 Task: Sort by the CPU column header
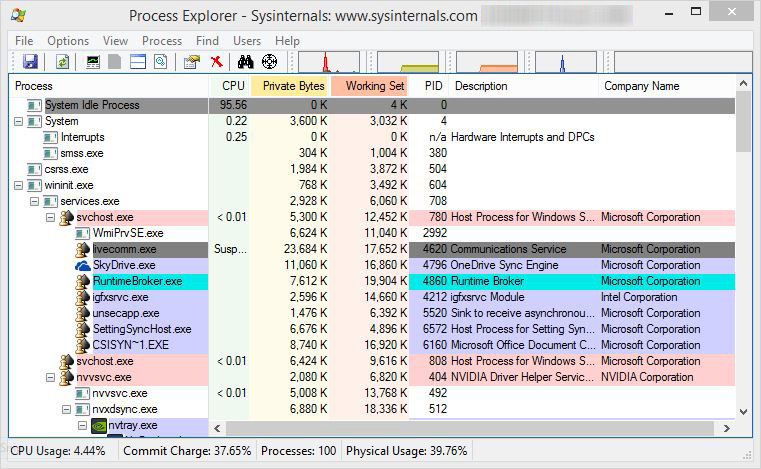click(229, 86)
